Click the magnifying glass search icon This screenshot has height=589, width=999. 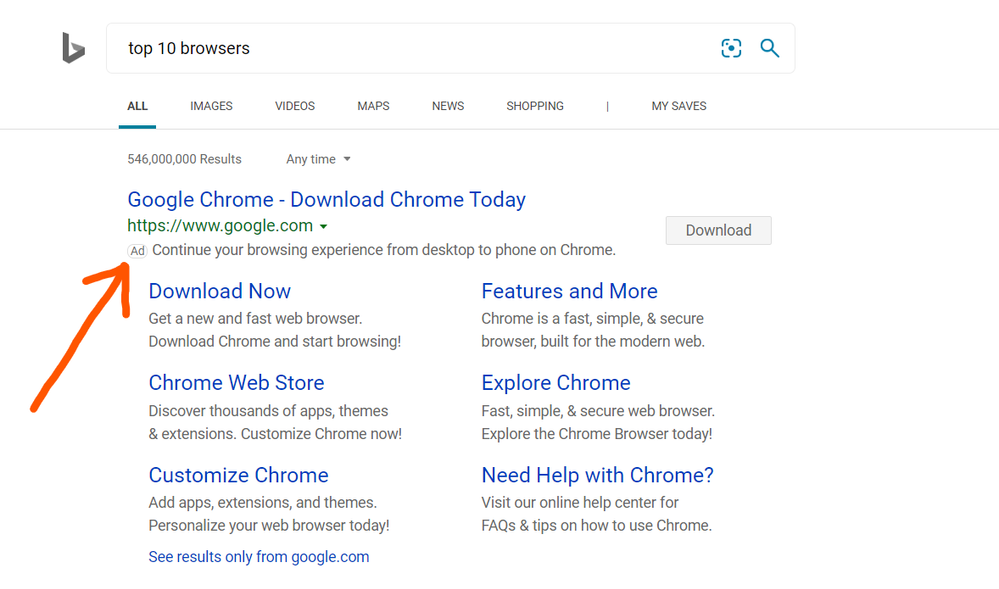click(770, 48)
